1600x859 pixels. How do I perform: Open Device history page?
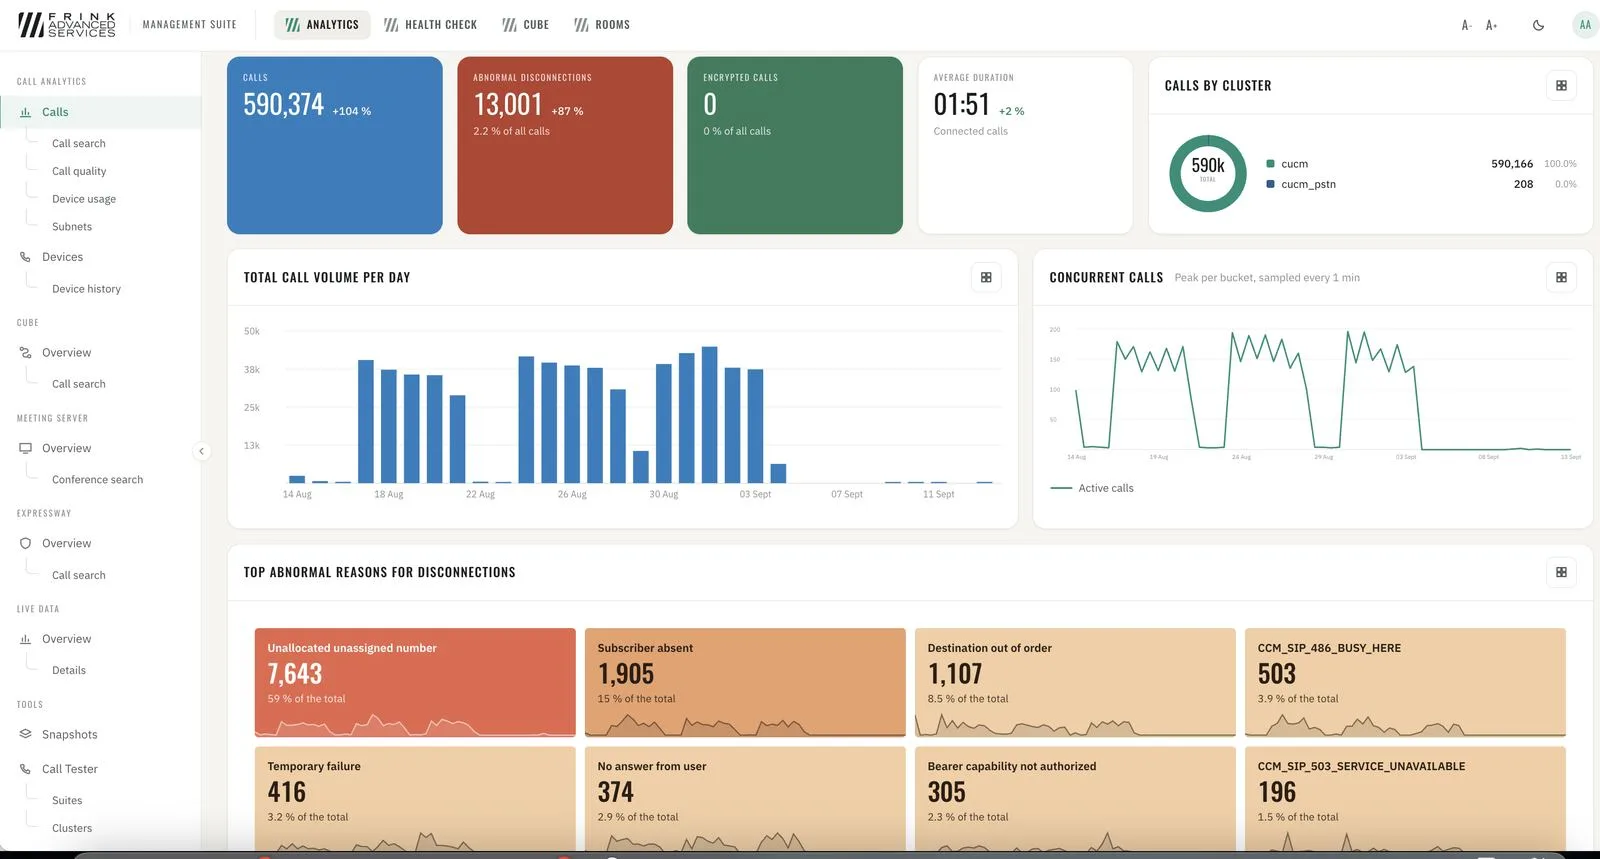pos(86,289)
